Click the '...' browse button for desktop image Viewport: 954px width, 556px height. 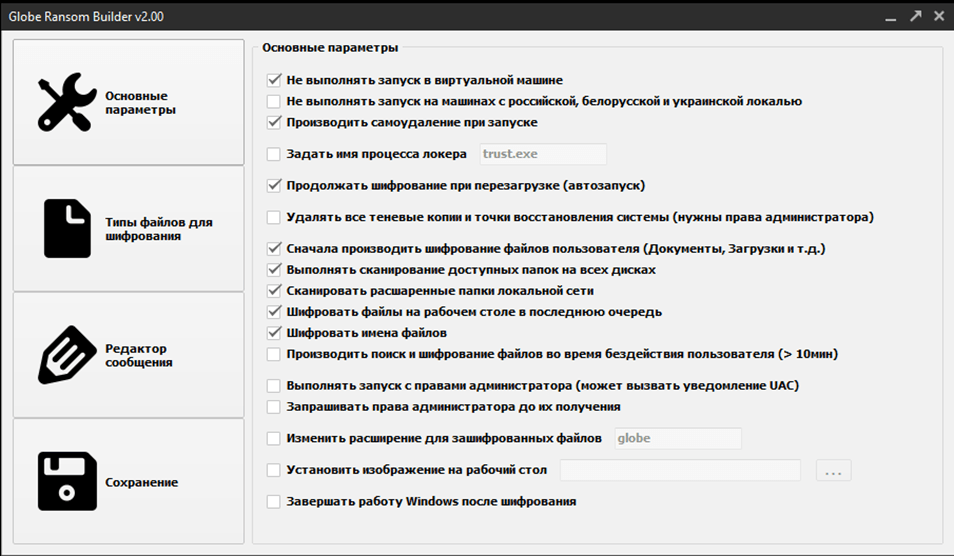834,470
